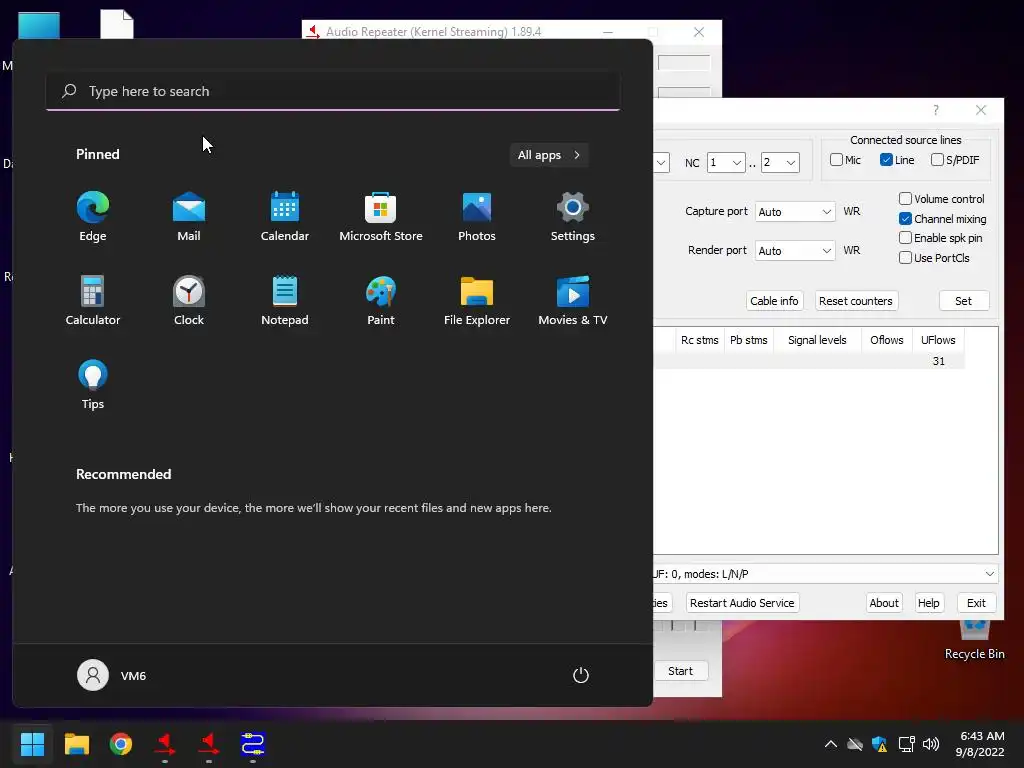Uncheck the Line source line checkbox

pos(886,160)
